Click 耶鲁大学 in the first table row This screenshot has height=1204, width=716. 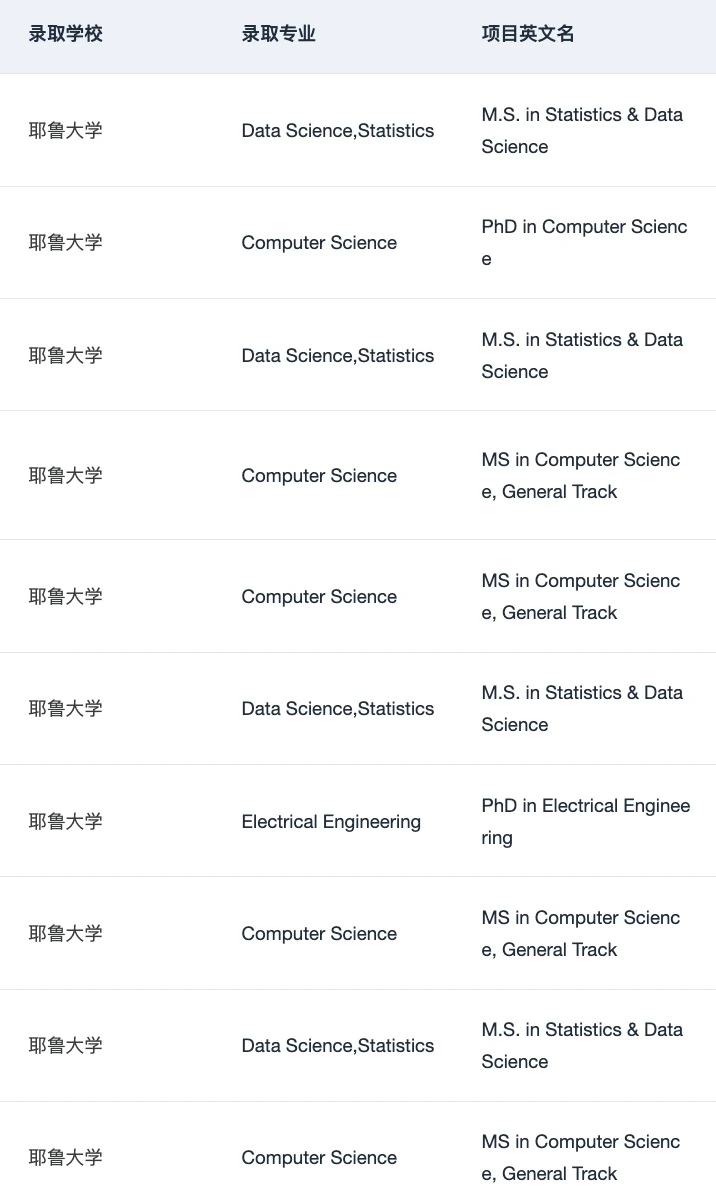[x=65, y=131]
